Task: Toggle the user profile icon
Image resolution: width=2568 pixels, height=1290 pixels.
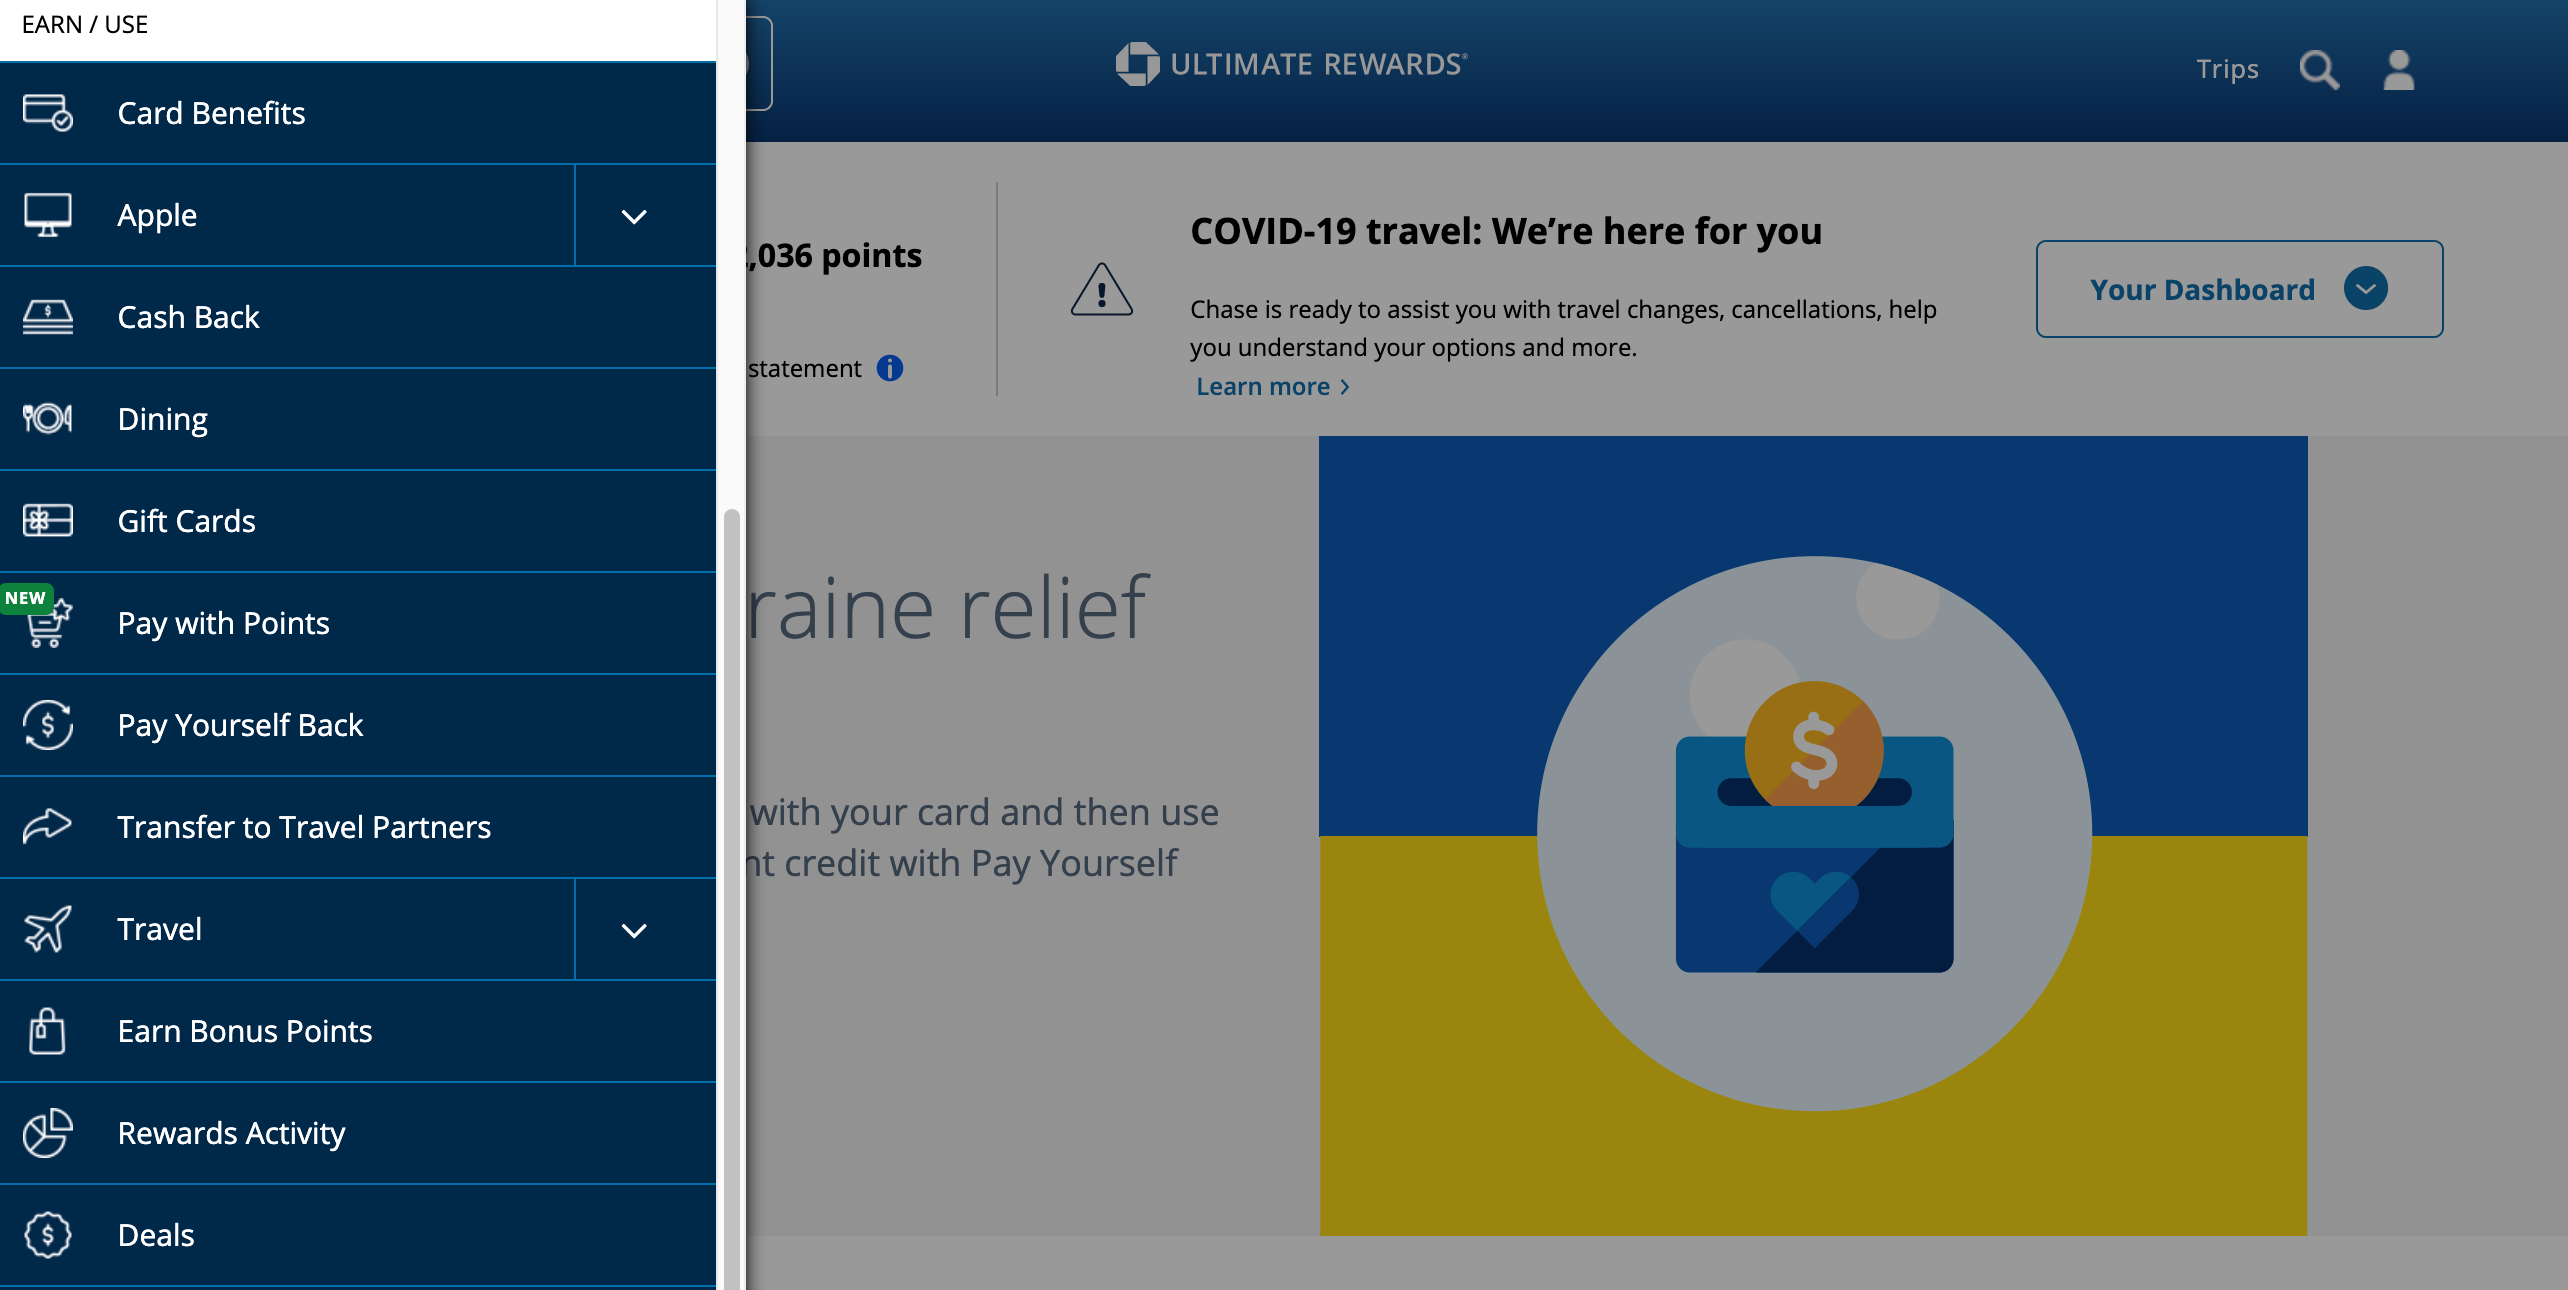Action: [2399, 69]
